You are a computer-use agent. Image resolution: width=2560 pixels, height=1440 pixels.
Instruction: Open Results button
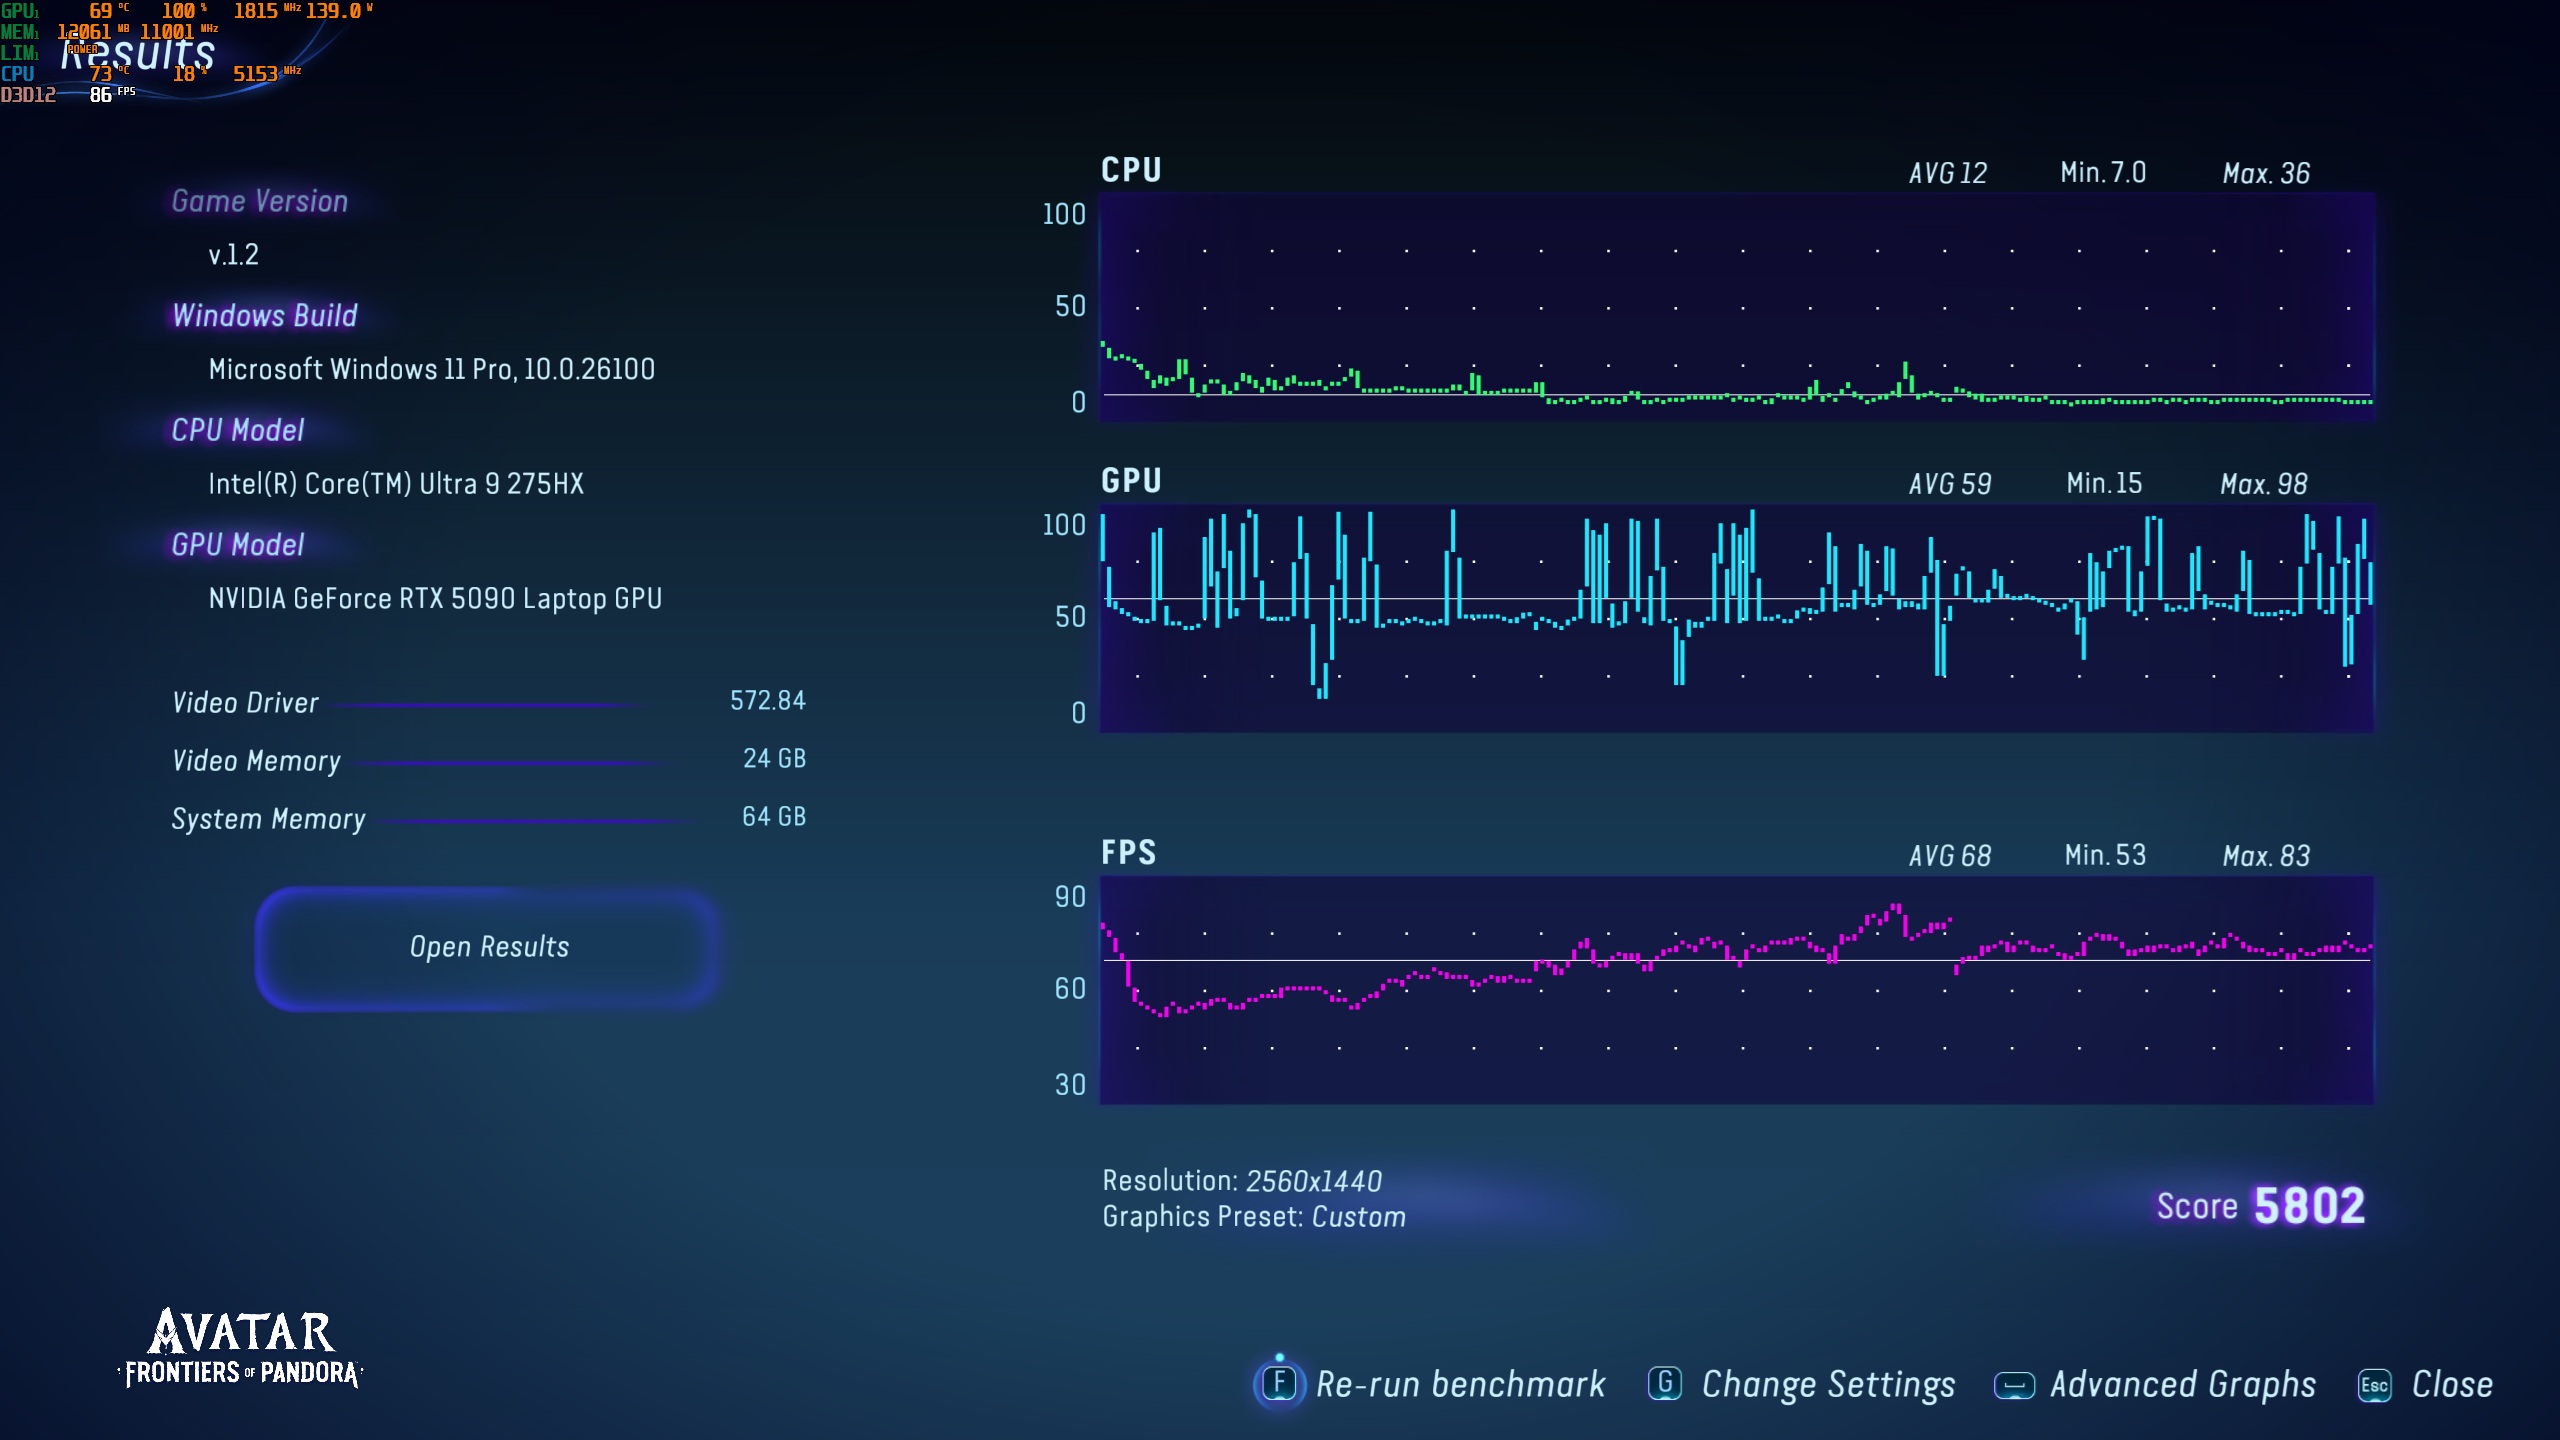point(489,947)
